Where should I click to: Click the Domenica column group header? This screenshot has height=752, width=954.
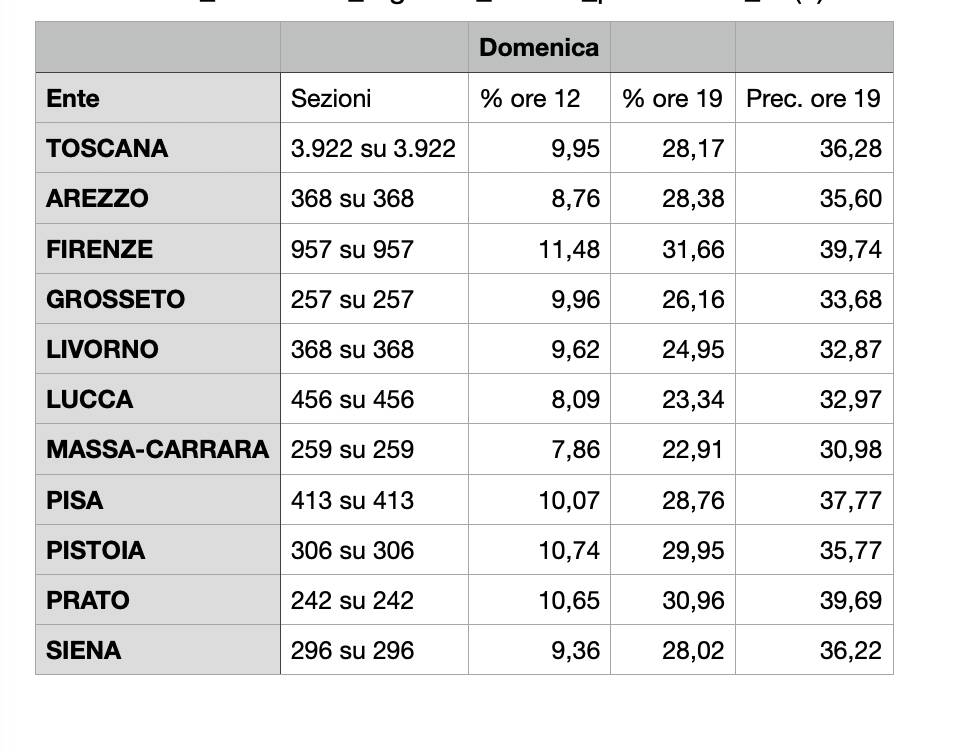click(539, 47)
